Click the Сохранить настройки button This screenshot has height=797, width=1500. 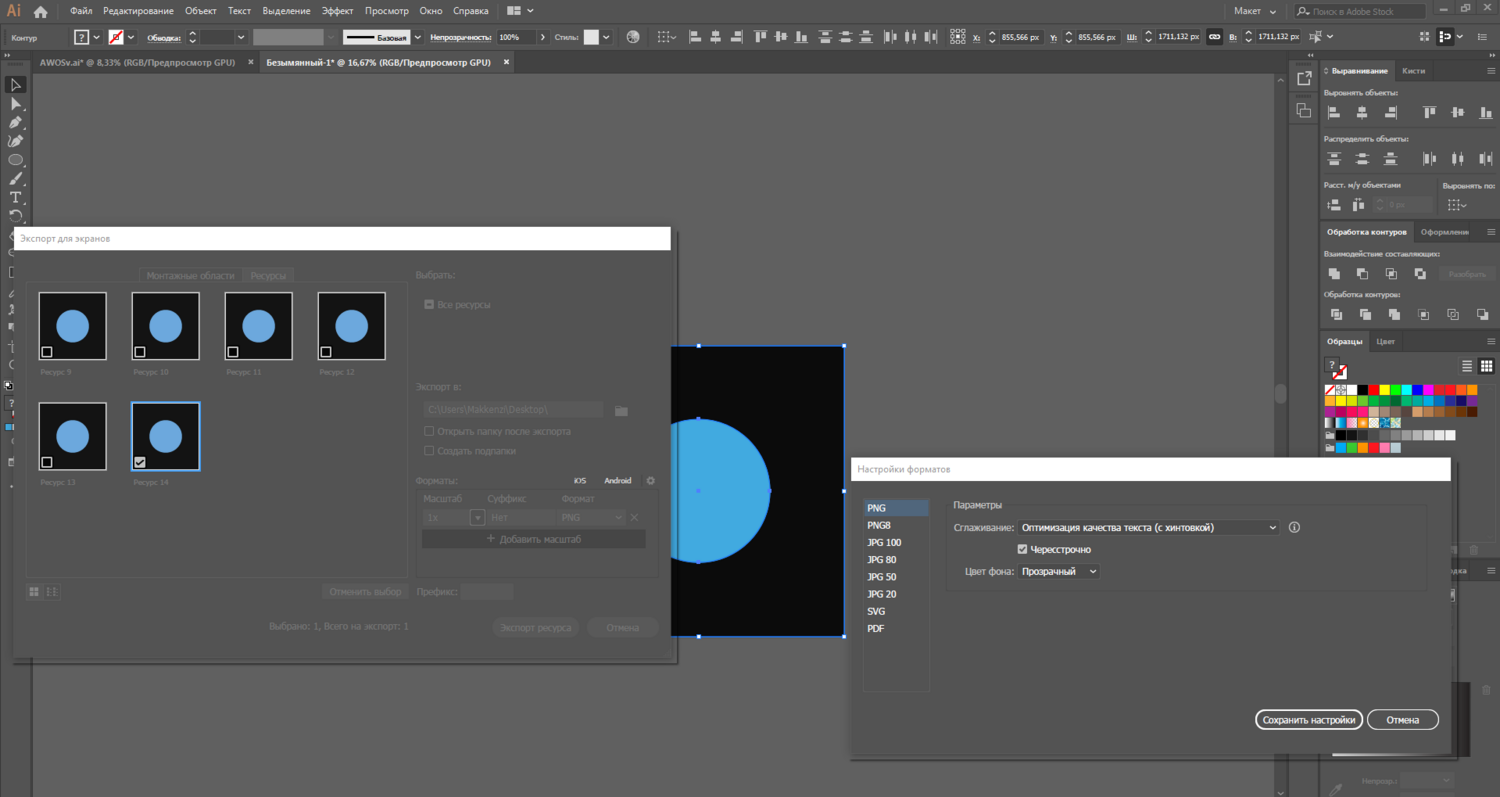1308,719
